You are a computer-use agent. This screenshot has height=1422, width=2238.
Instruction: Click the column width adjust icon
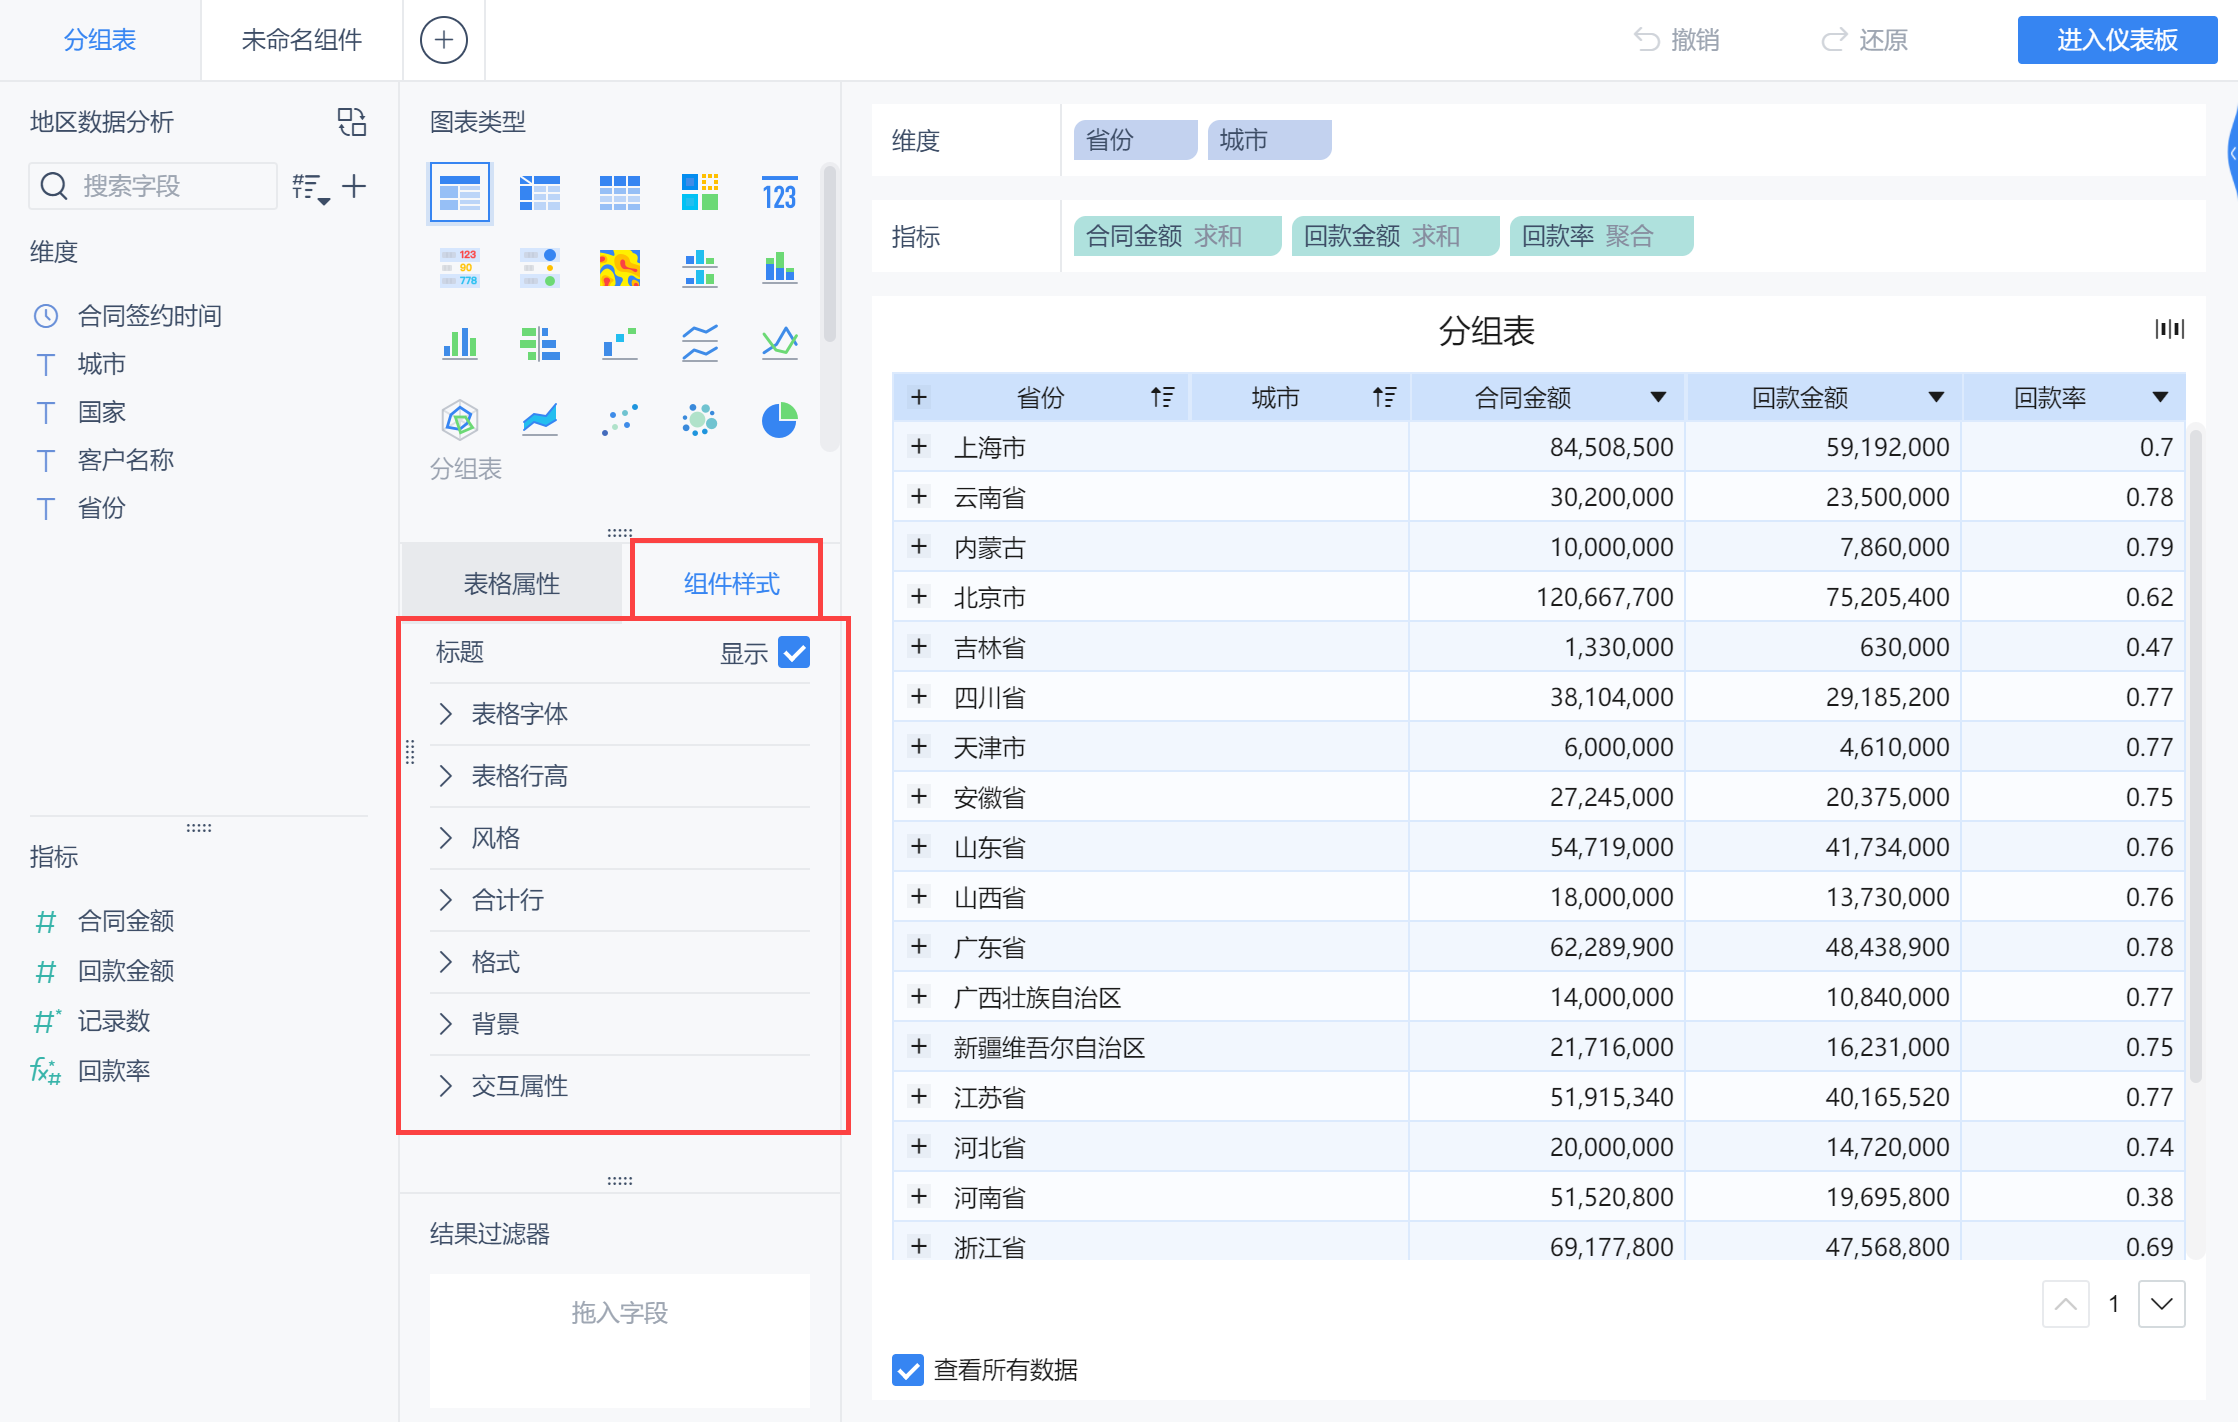[x=2169, y=329]
